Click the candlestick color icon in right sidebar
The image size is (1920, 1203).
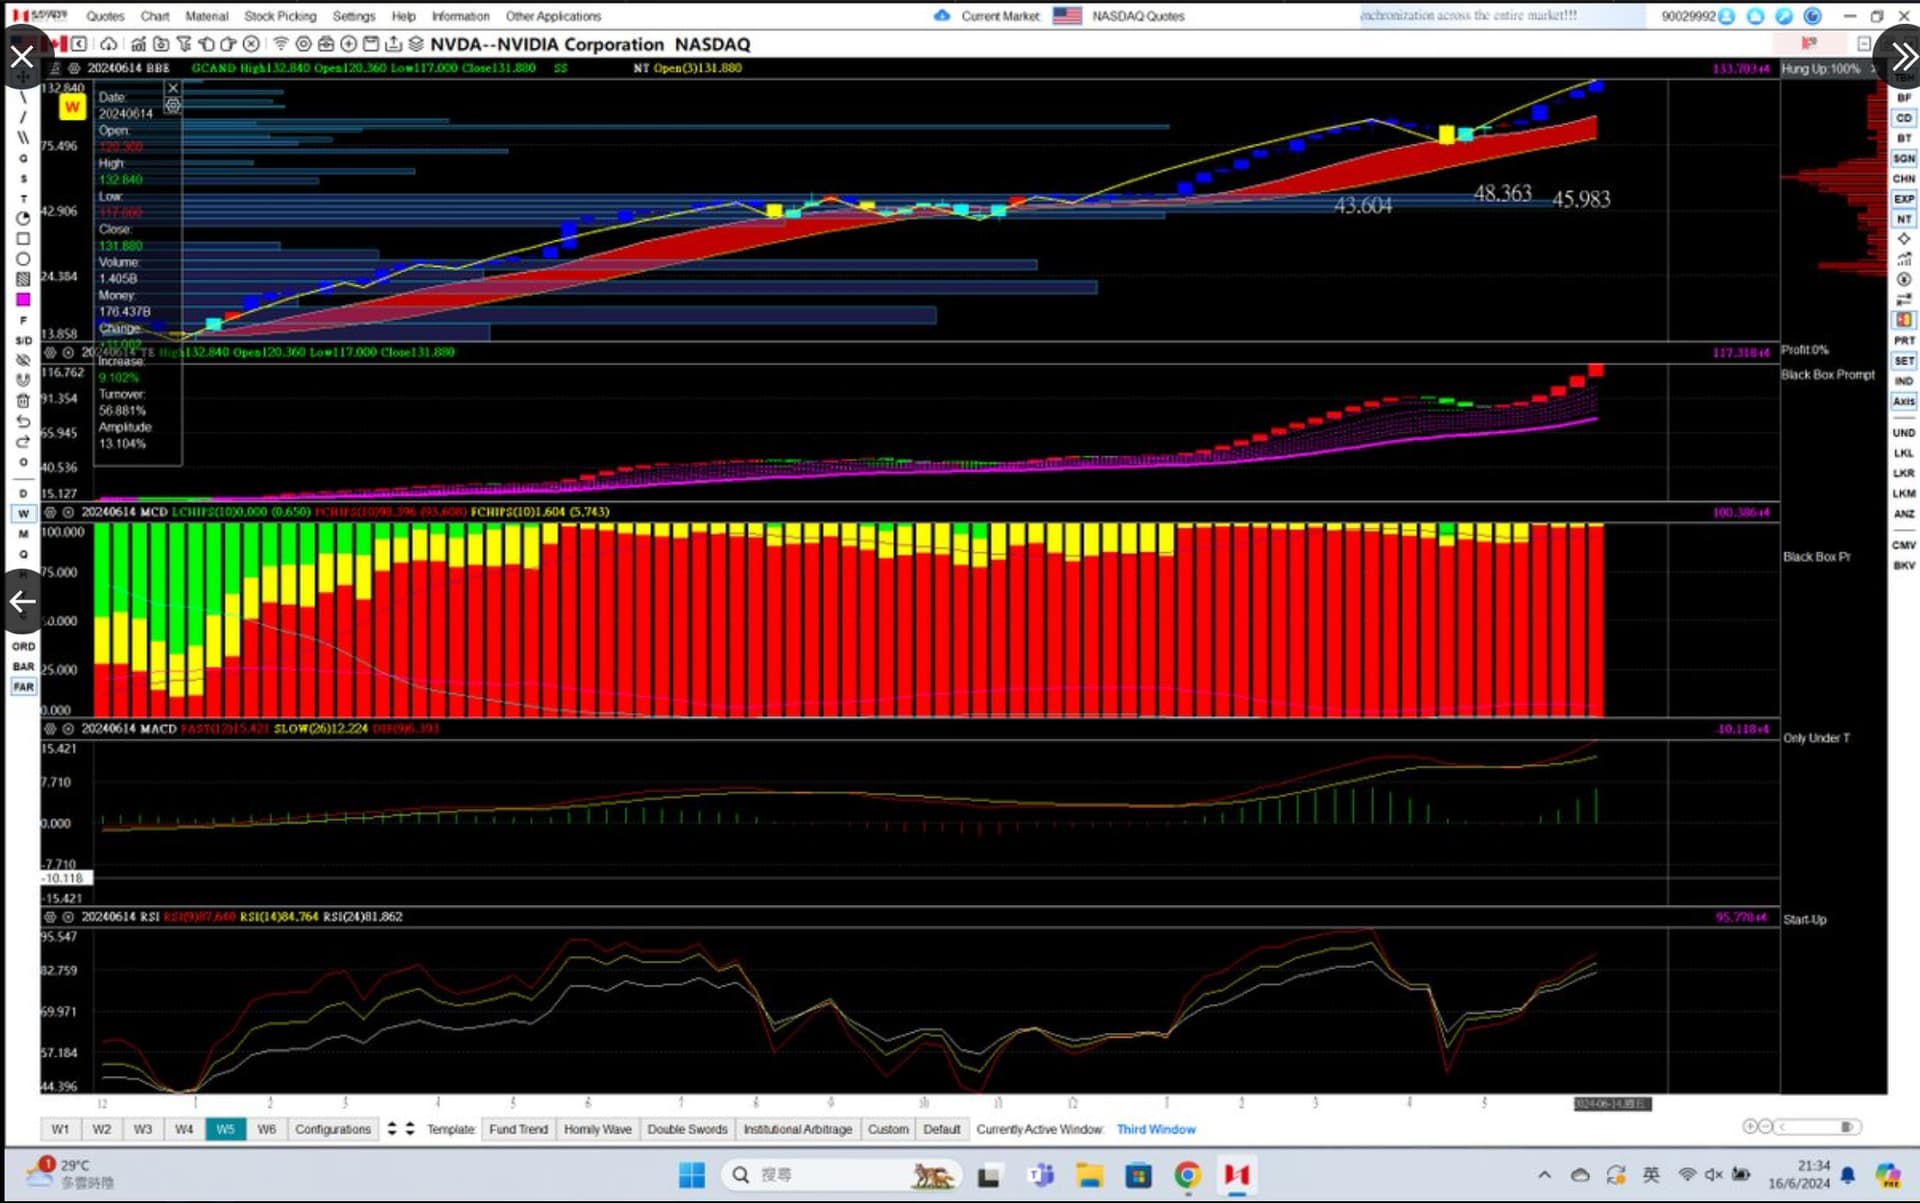tap(1903, 320)
